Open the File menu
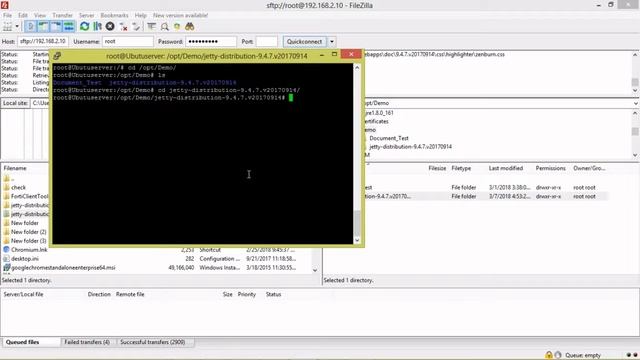 click(7, 15)
